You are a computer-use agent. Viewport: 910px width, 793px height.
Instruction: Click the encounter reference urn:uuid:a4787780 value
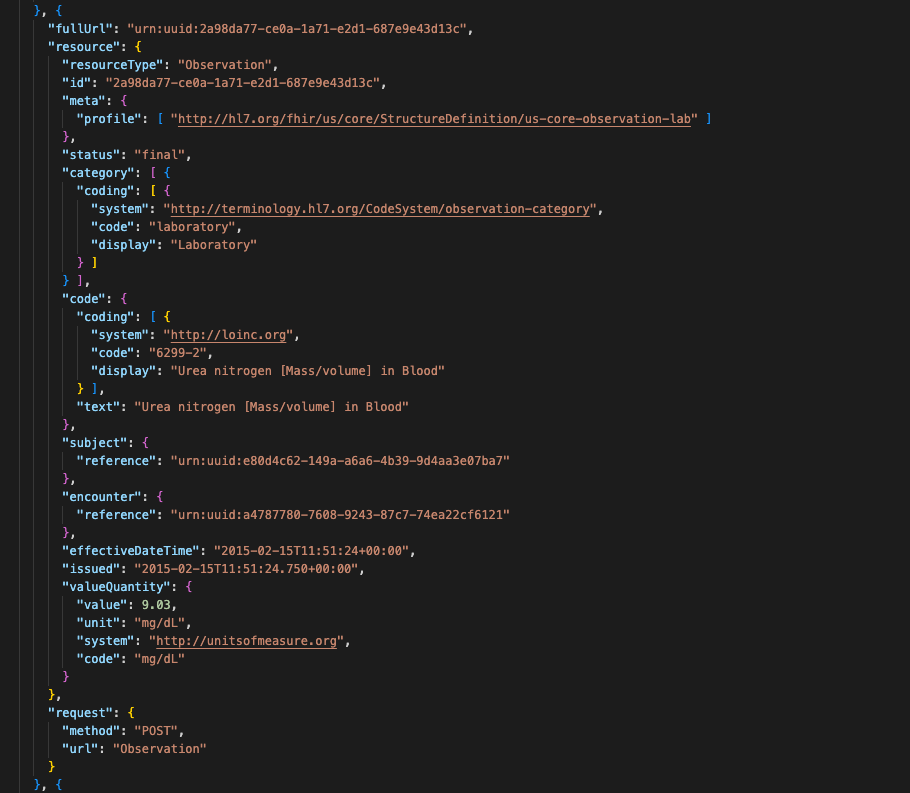340,515
